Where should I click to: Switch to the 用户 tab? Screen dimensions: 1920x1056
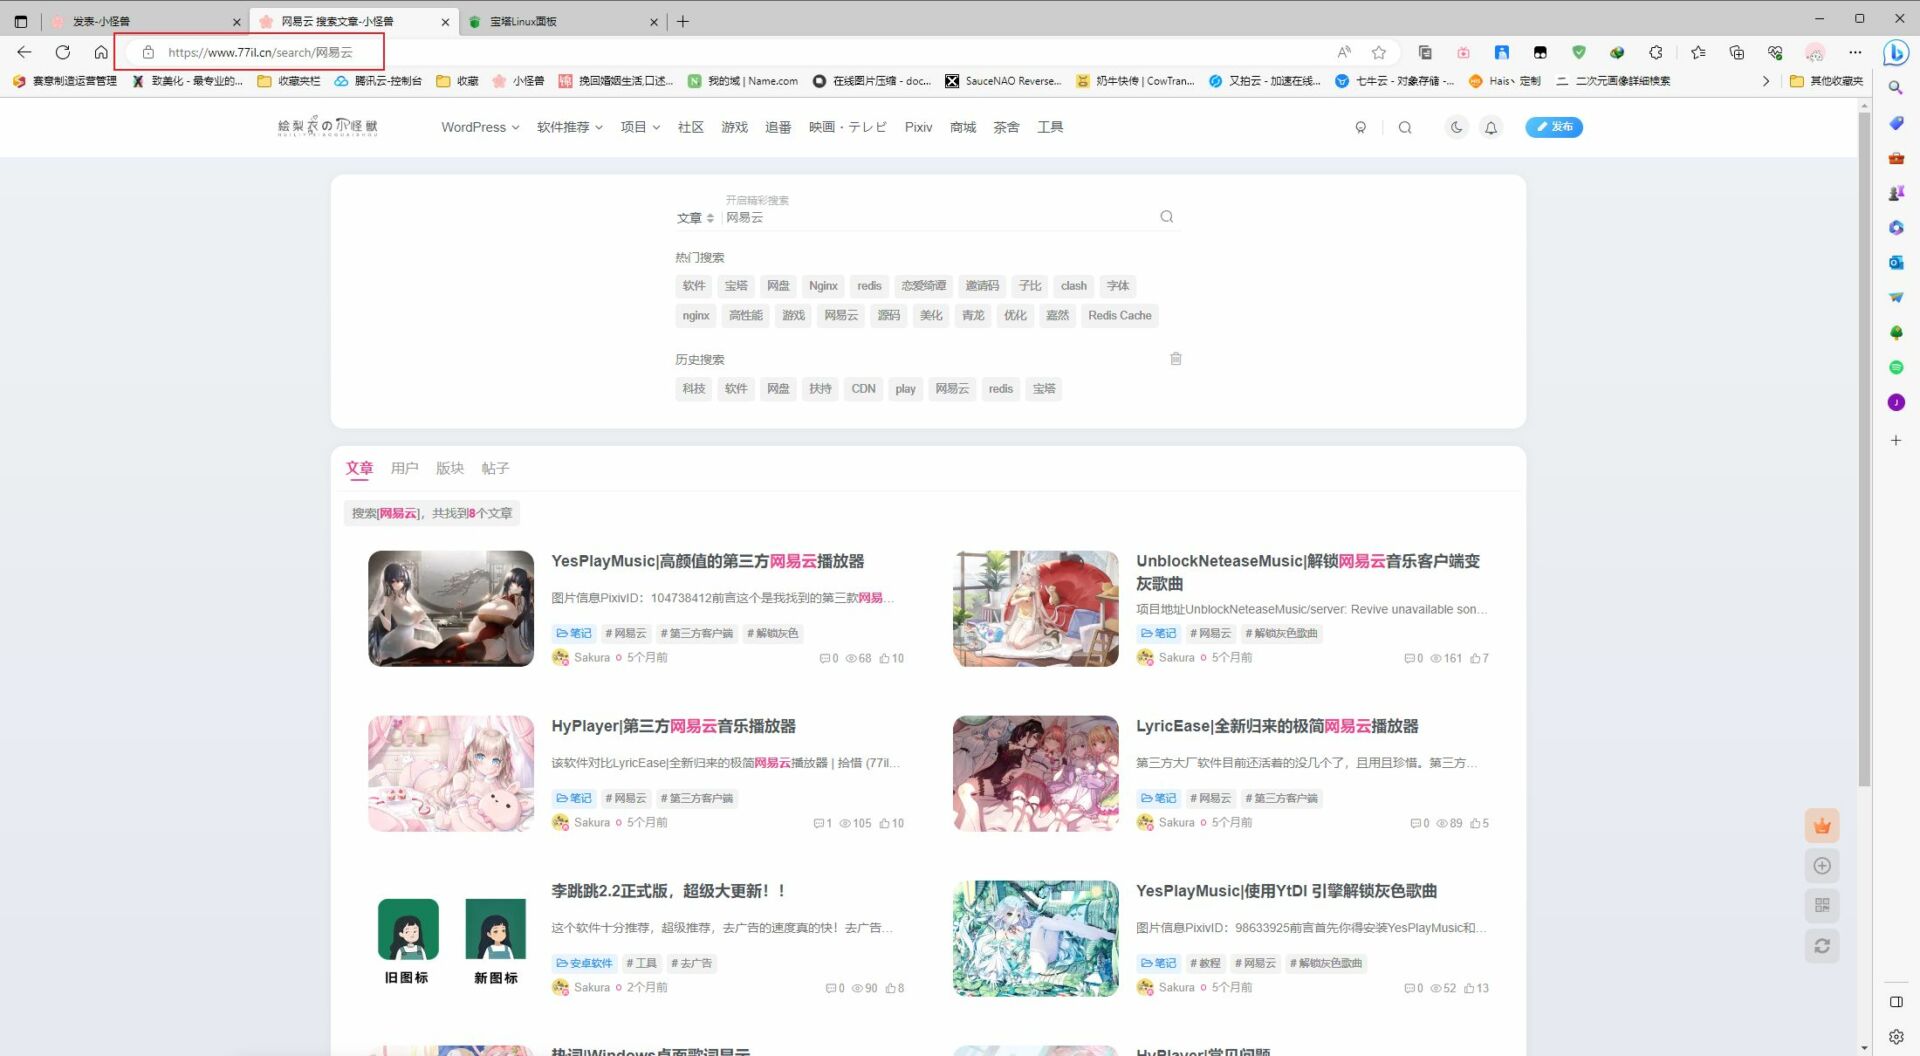pyautogui.click(x=404, y=467)
